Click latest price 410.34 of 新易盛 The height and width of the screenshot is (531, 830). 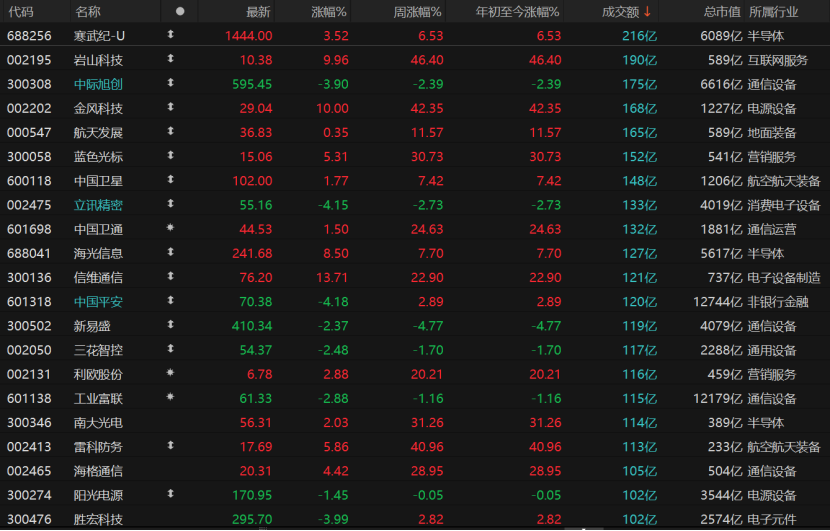coord(252,326)
